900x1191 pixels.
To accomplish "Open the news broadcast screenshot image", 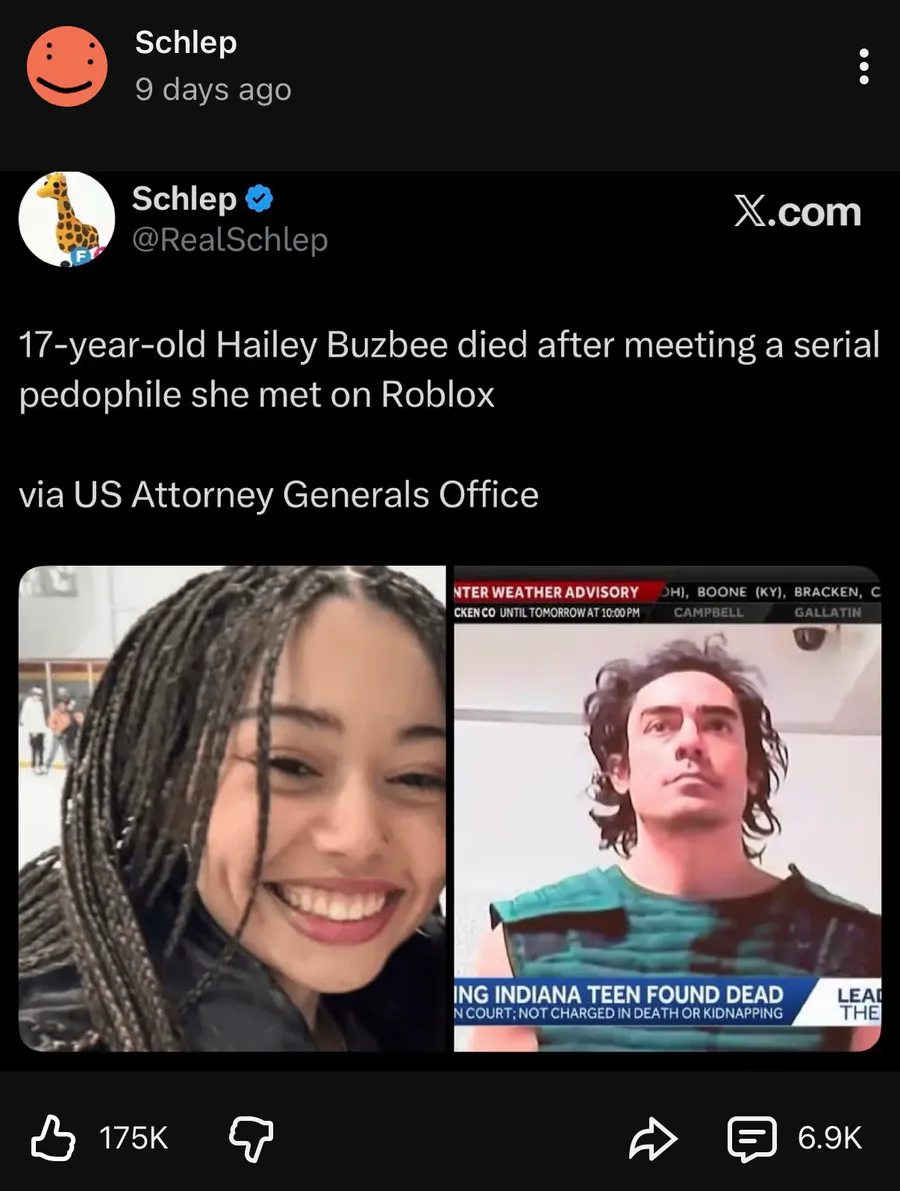I will [x=668, y=808].
